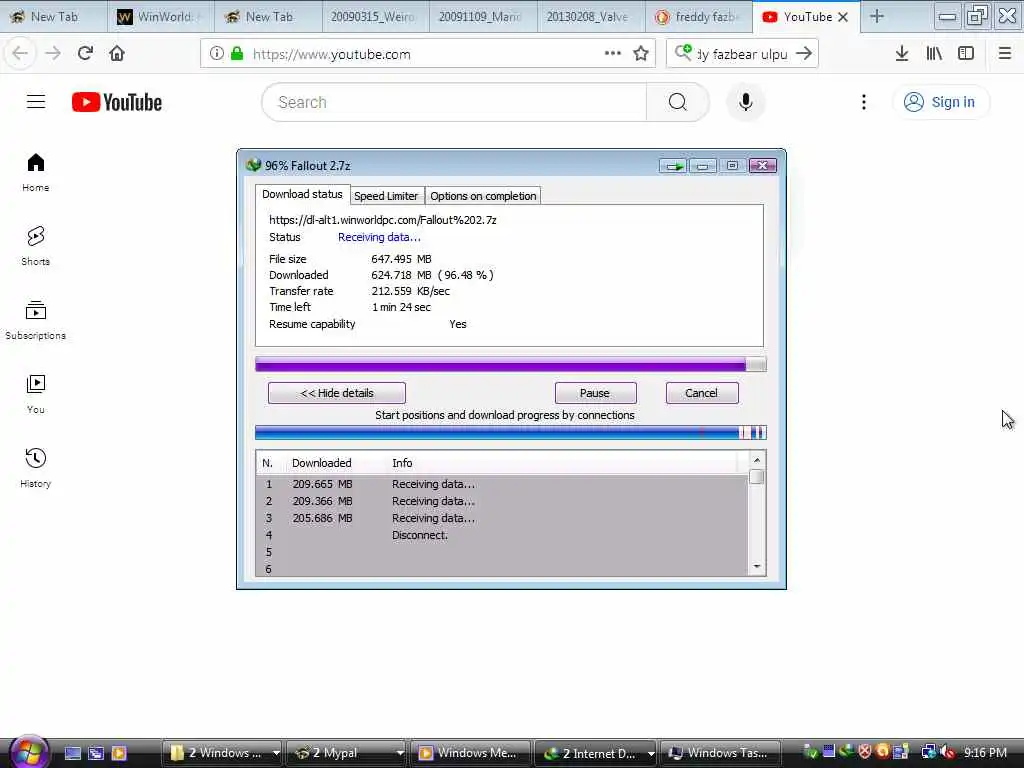The height and width of the screenshot is (768, 1024).
Task: Open the browser application menu
Action: click(1005, 54)
